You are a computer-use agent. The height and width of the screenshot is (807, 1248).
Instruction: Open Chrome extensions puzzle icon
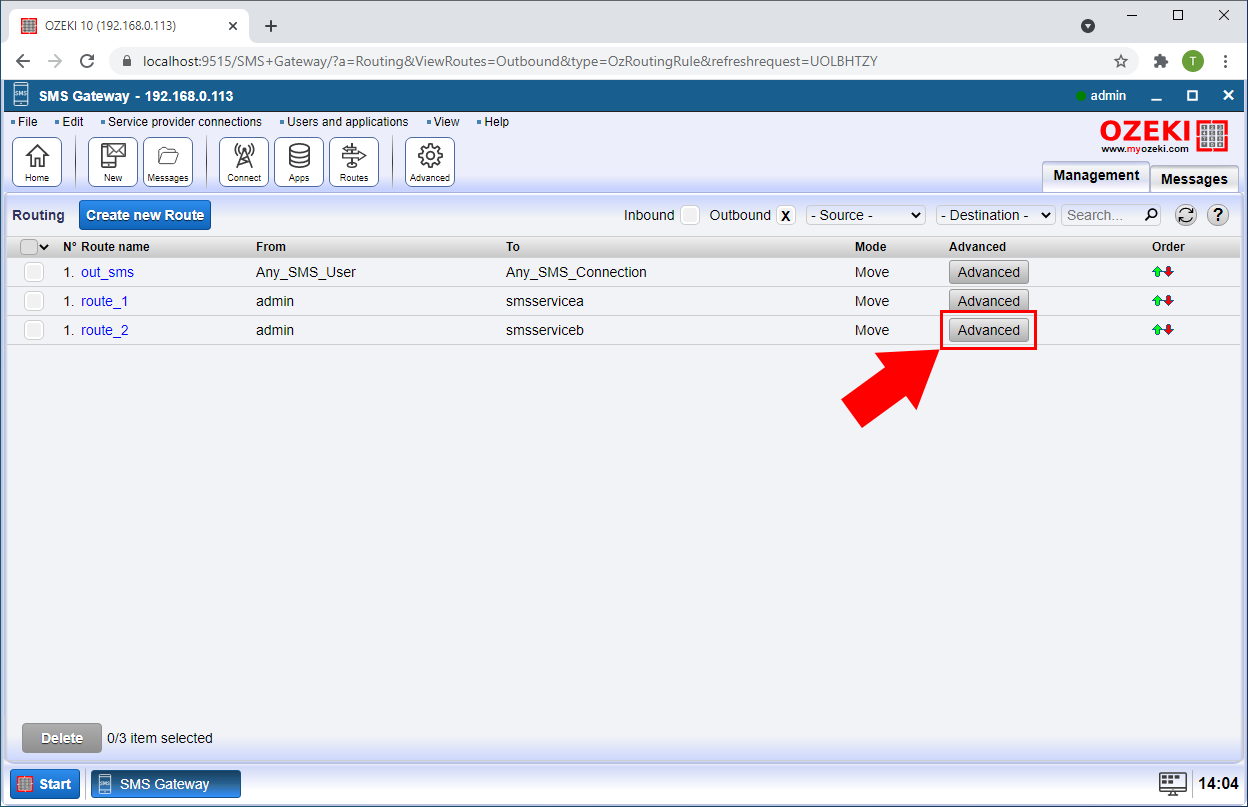pos(1161,61)
